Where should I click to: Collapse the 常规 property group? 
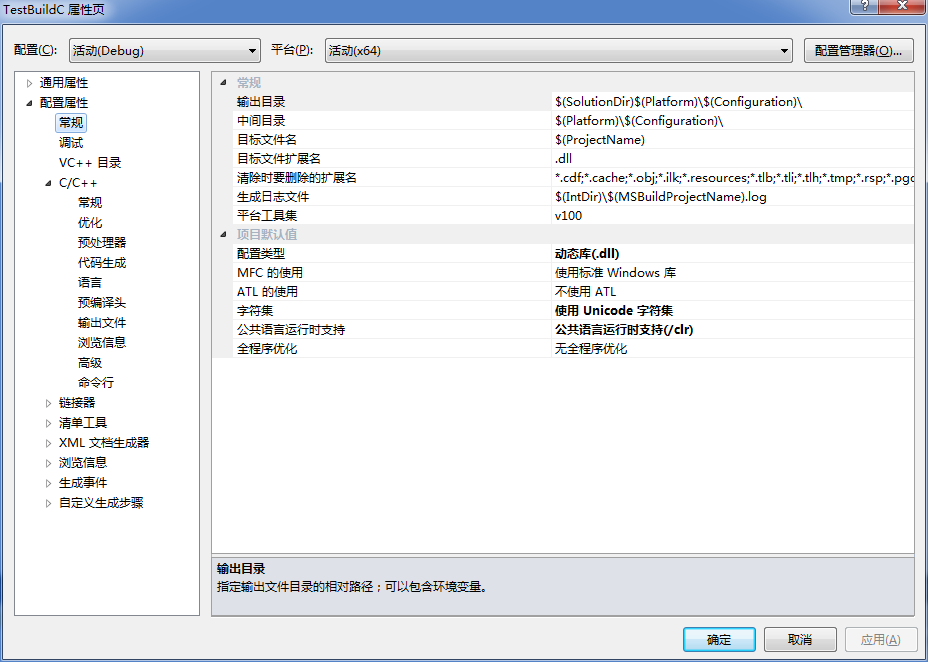[223, 83]
